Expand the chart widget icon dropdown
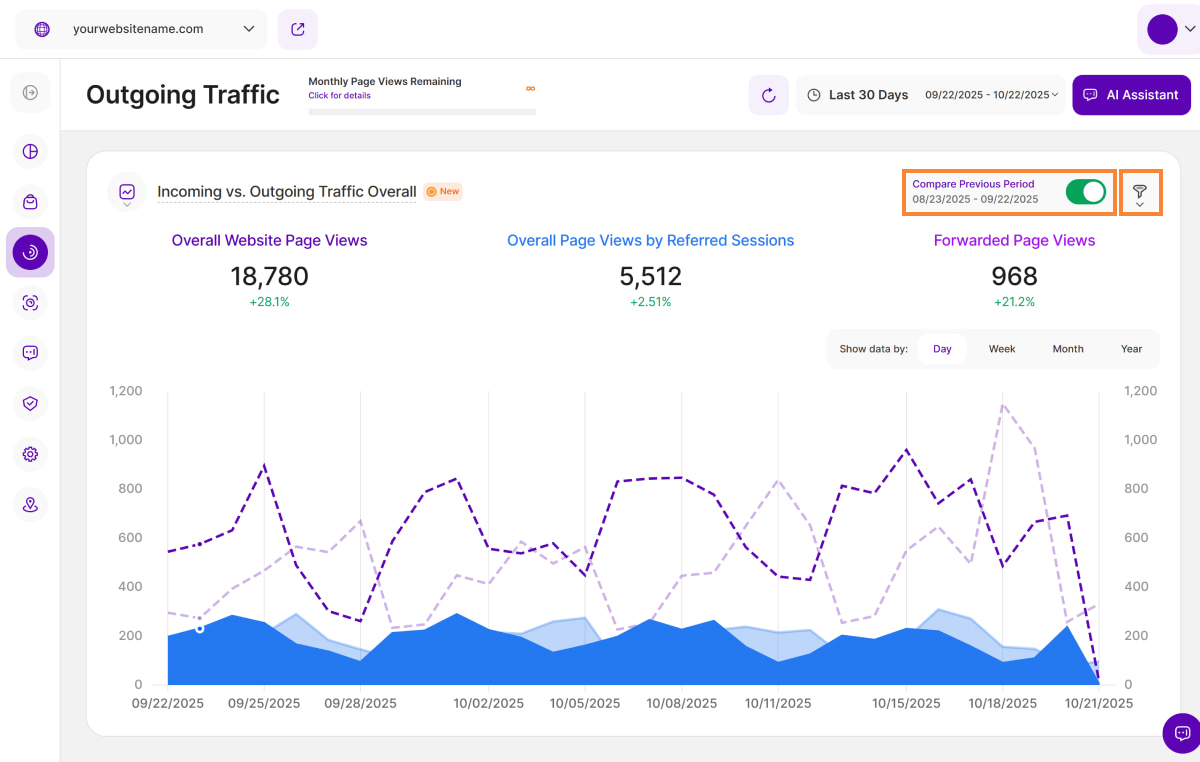 click(127, 192)
